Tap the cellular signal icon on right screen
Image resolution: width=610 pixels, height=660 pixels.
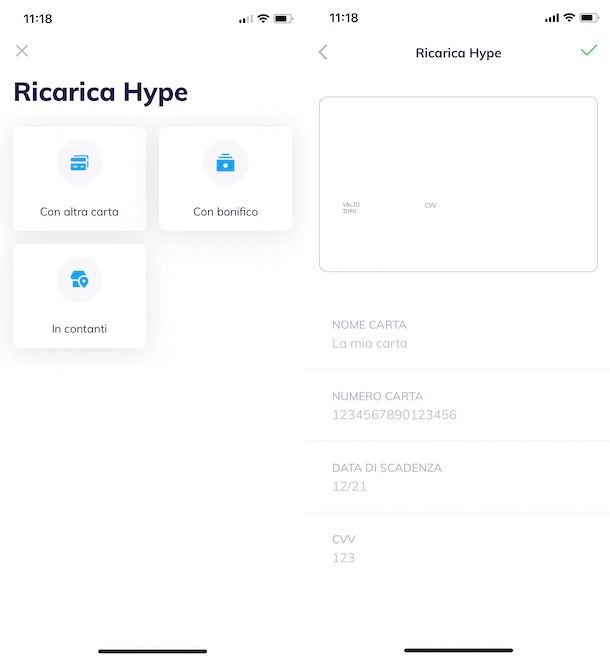(552, 18)
